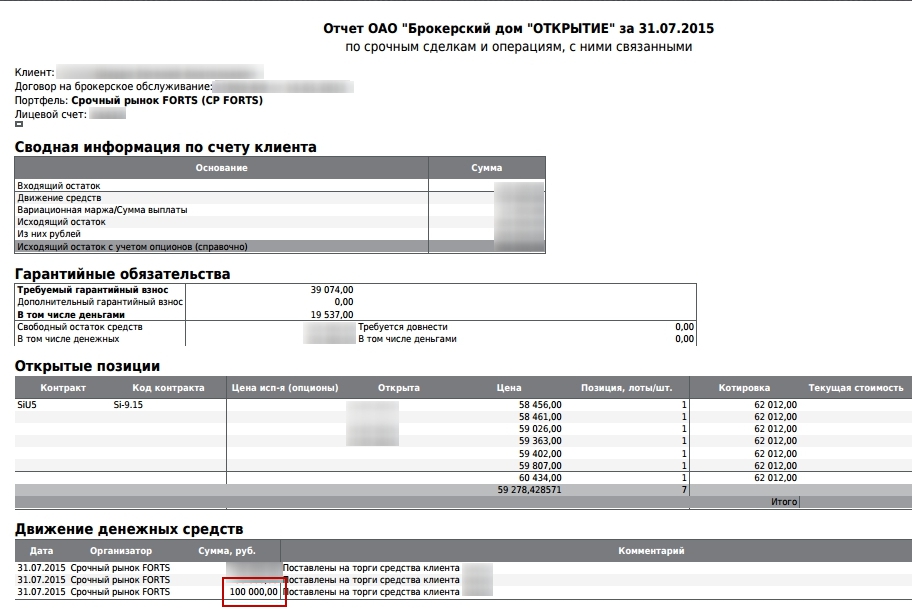Click the small square icon under Лицевой счет
Viewport: 912px width, 616px height.
(x=19, y=125)
